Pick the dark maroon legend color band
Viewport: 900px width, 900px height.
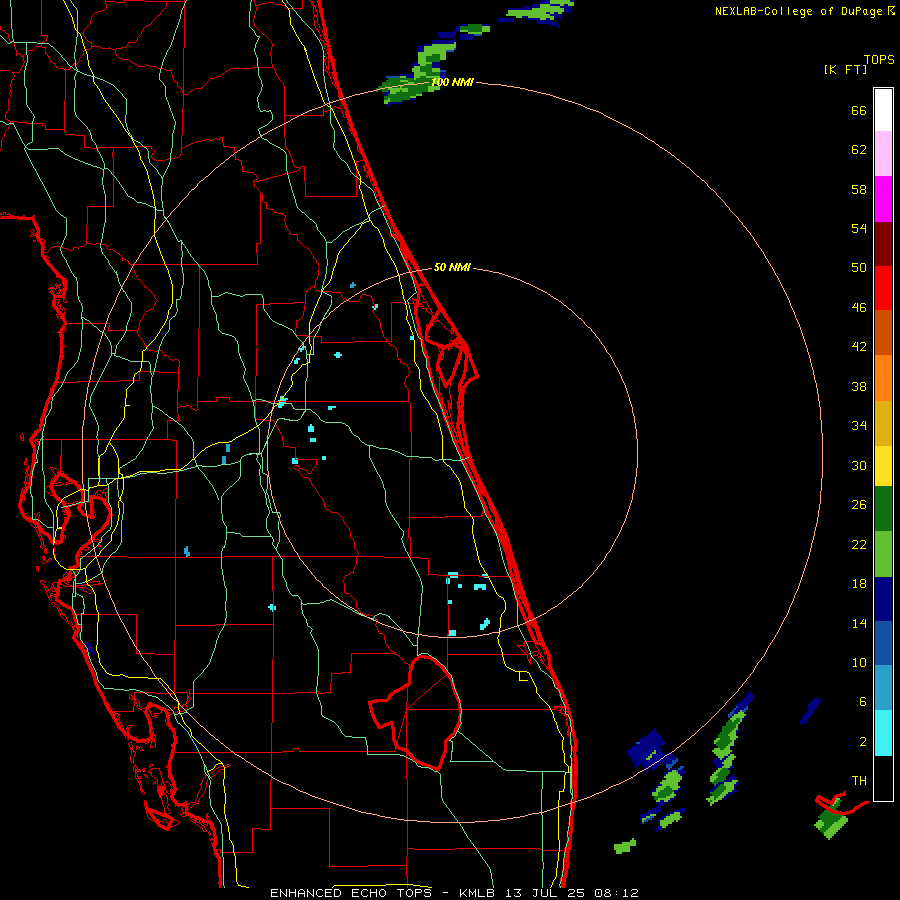[x=883, y=244]
